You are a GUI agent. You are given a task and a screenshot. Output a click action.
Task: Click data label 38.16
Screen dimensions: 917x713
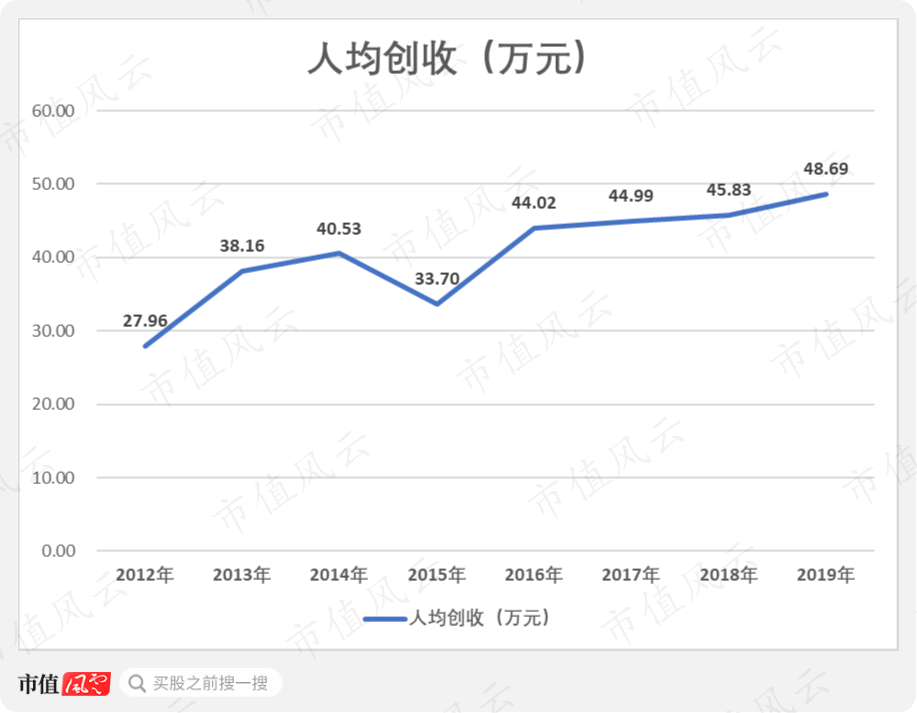[x=242, y=246]
